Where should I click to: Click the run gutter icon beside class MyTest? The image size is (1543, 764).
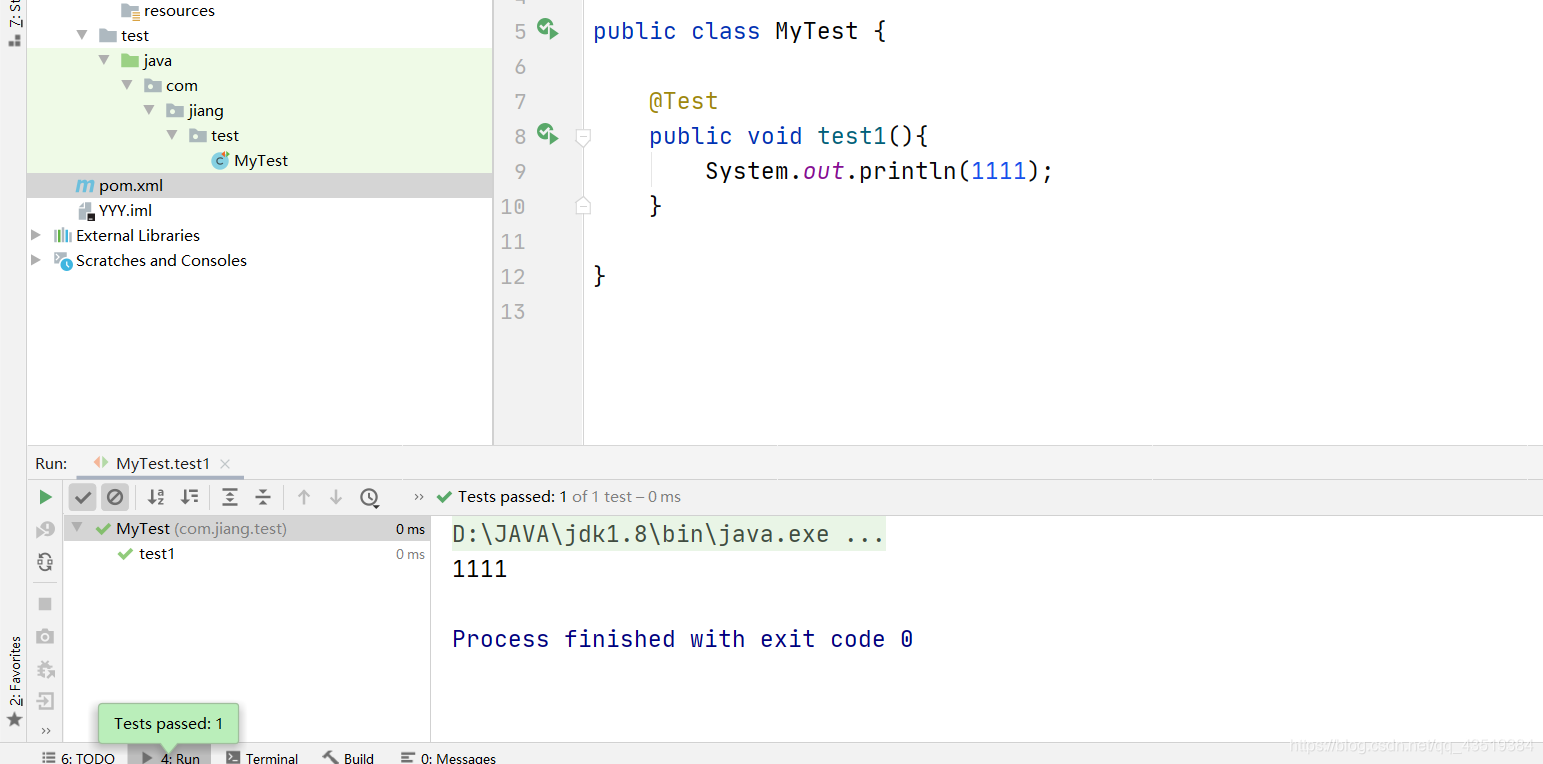tap(547, 28)
